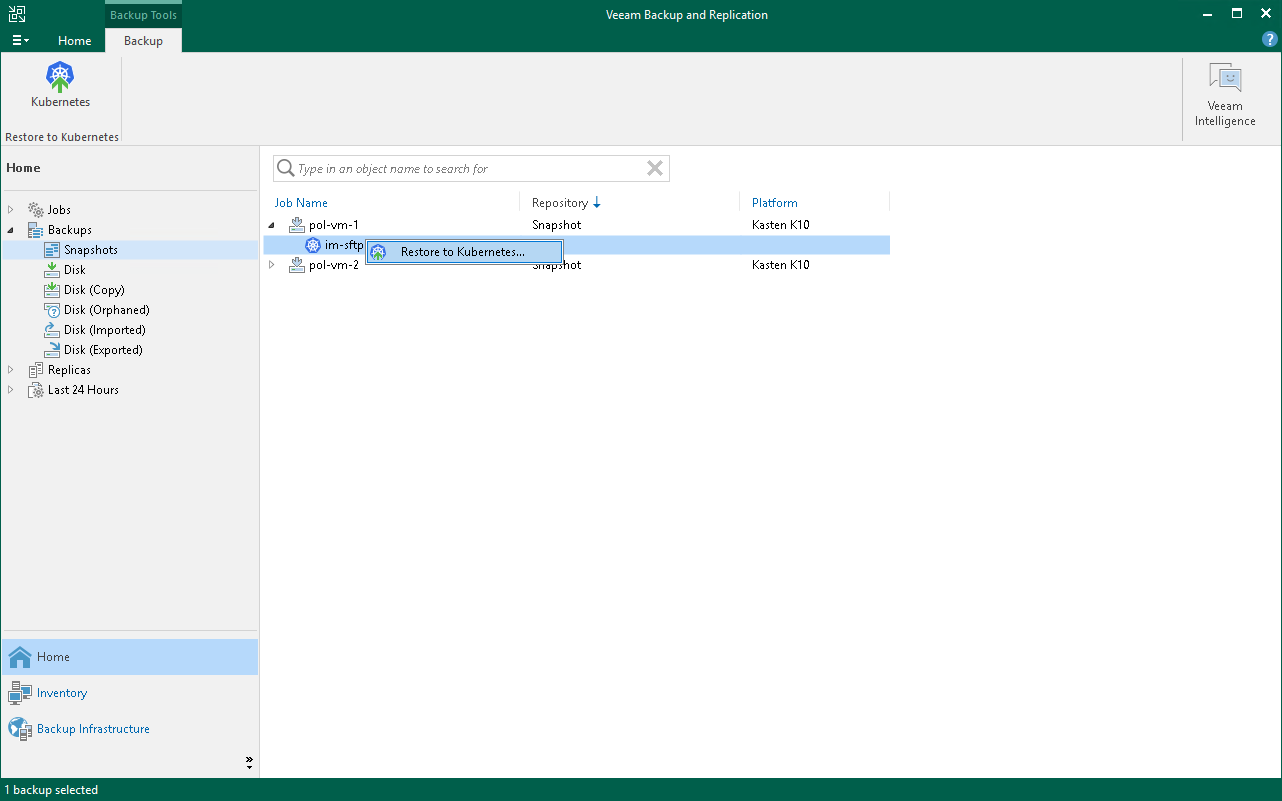The width and height of the screenshot is (1282, 801).
Task: Open Veeam Intelligence panel
Action: click(1225, 96)
